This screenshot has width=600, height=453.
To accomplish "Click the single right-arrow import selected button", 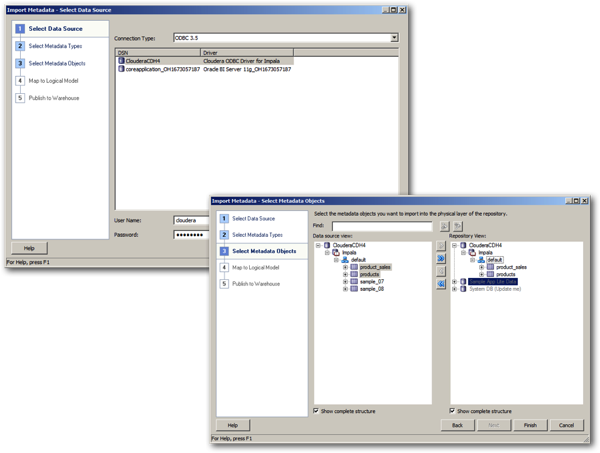I will [441, 246].
